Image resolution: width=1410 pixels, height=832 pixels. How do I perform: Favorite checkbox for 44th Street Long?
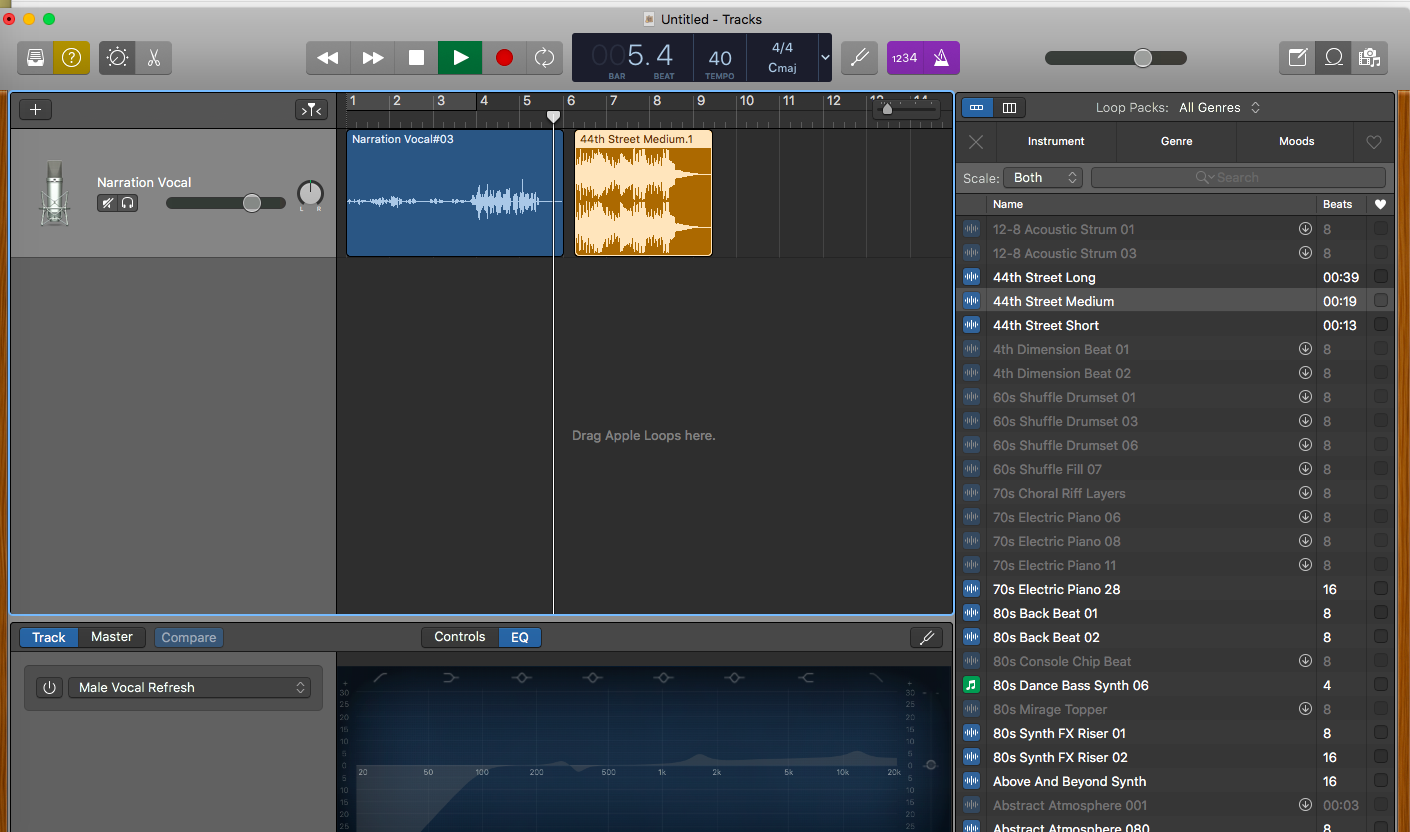coord(1380,277)
